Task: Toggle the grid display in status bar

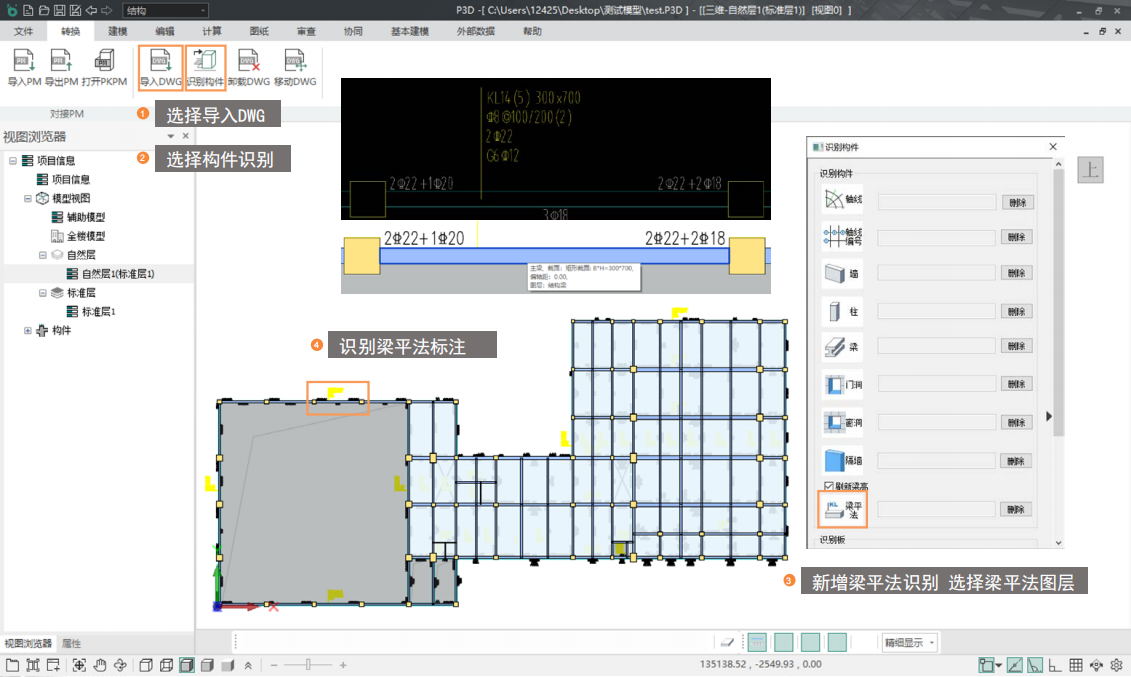Action: pos(1076,665)
